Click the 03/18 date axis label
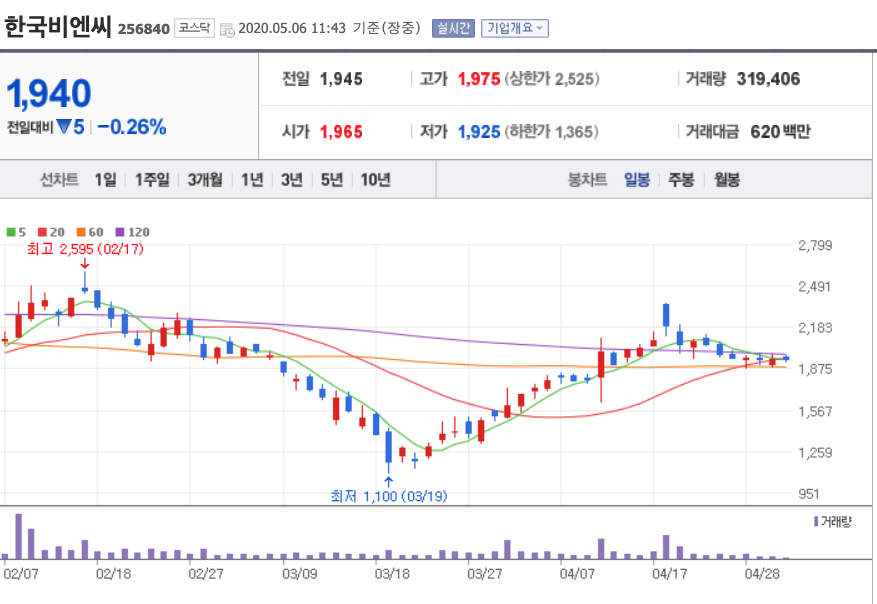Viewport: 877px width, 604px height. [392, 574]
